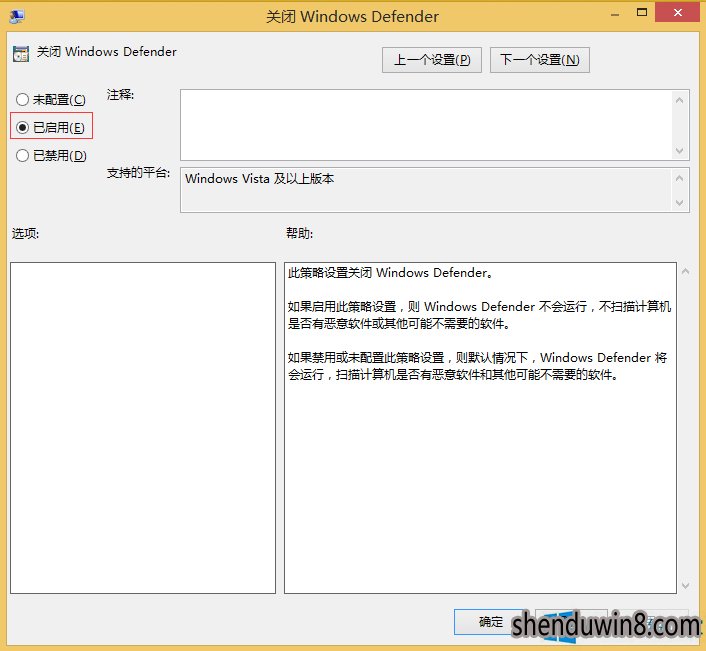Close the 关闭 Windows Defender dialog
The width and height of the screenshot is (706, 651).
point(677,12)
